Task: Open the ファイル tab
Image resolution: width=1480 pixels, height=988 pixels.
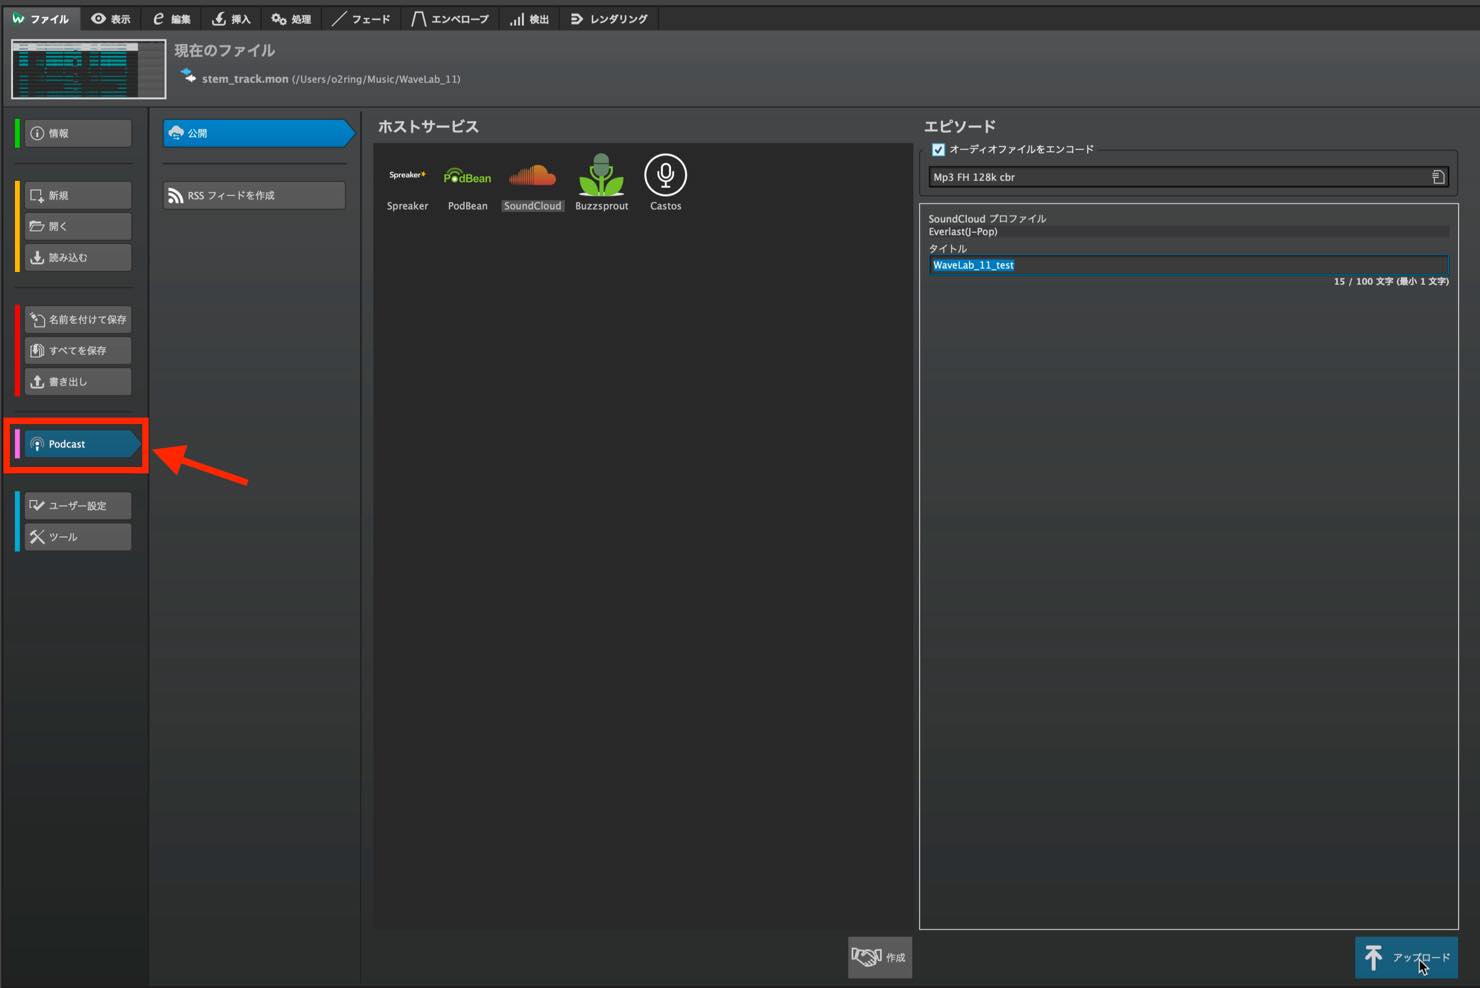Action: point(41,18)
